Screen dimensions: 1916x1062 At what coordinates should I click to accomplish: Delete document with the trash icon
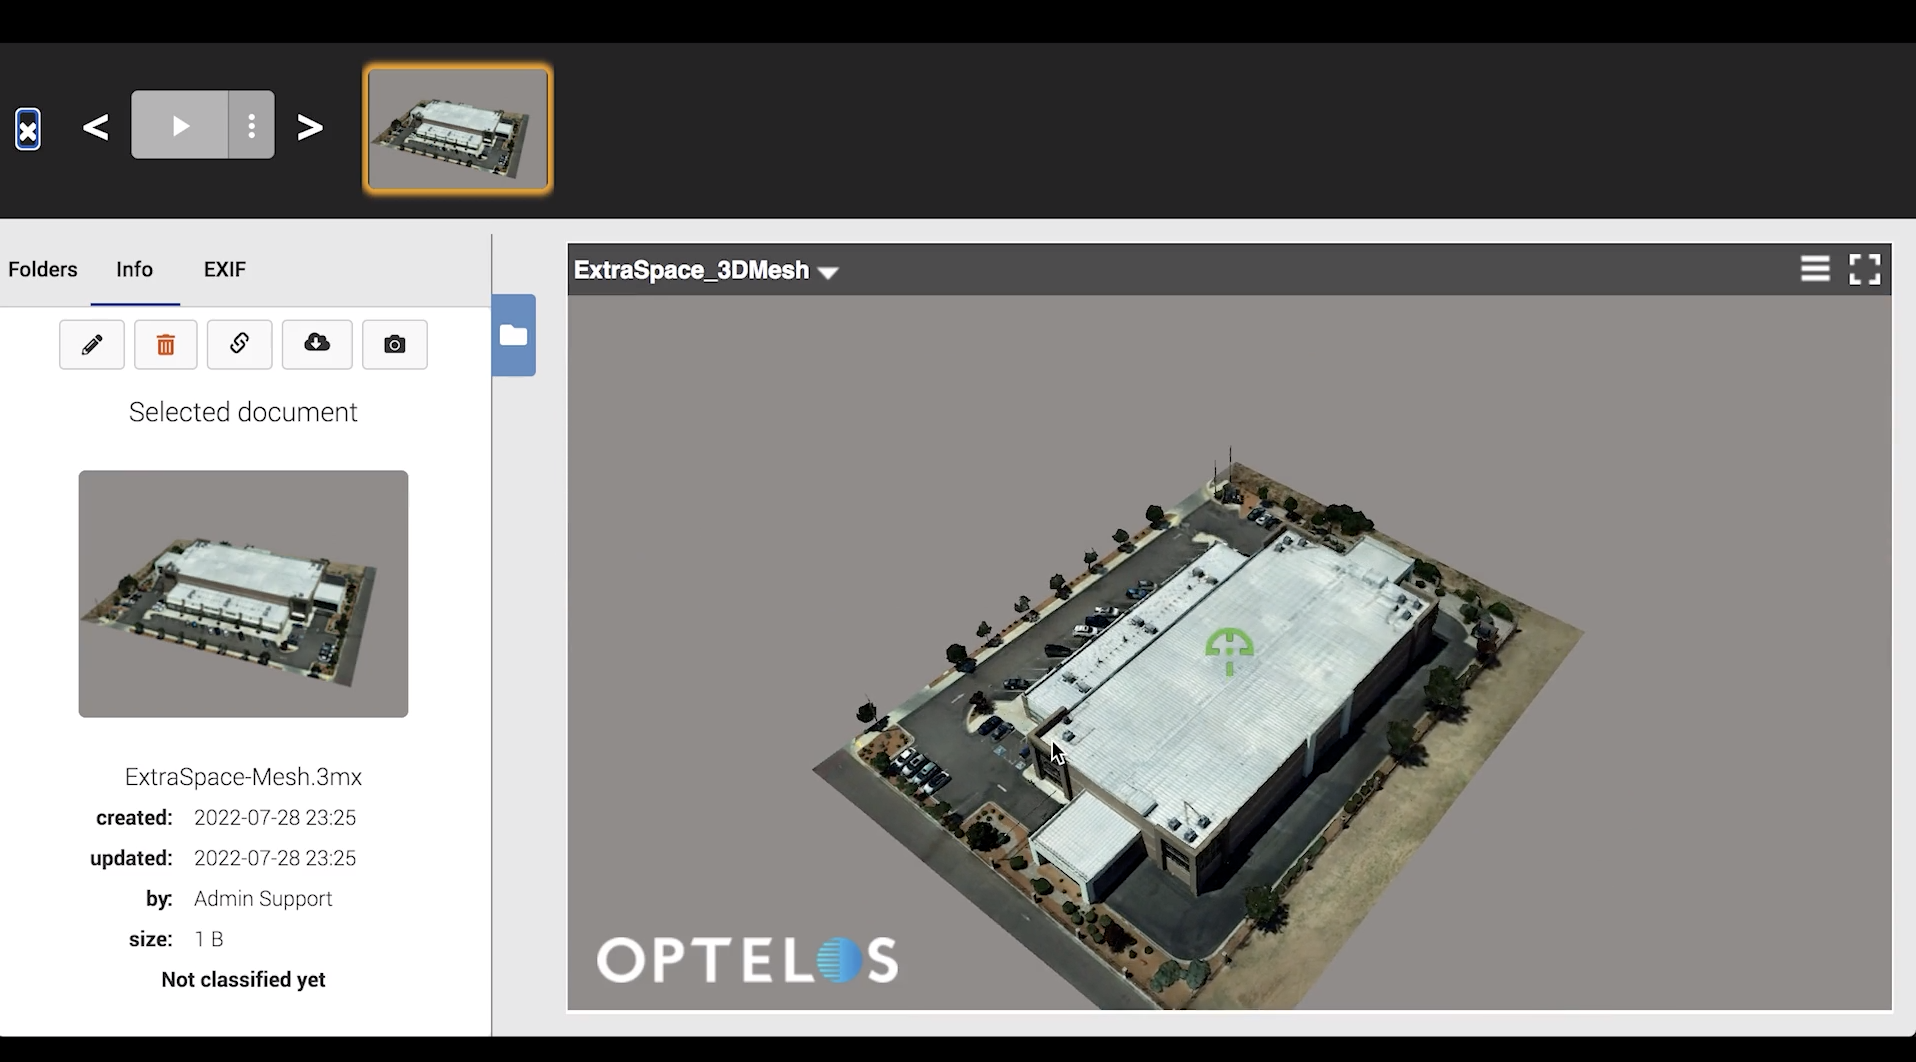[x=166, y=345]
